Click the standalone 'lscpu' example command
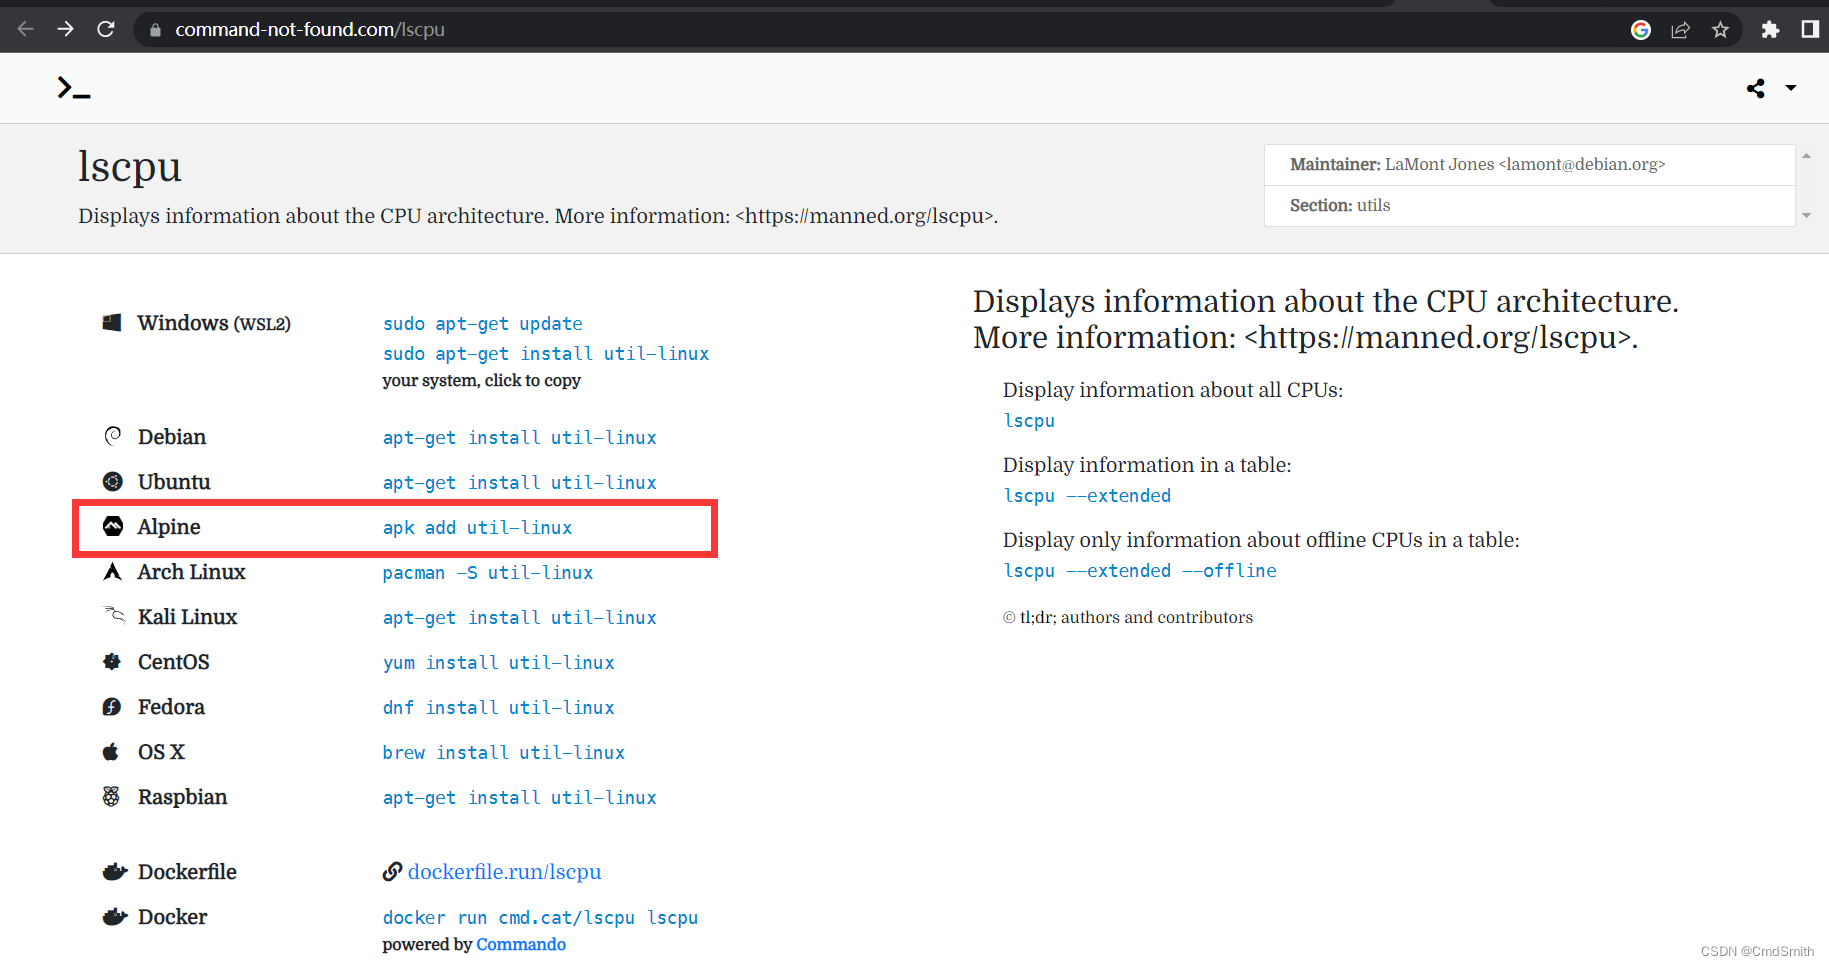Image resolution: width=1829 pixels, height=966 pixels. tap(1029, 421)
